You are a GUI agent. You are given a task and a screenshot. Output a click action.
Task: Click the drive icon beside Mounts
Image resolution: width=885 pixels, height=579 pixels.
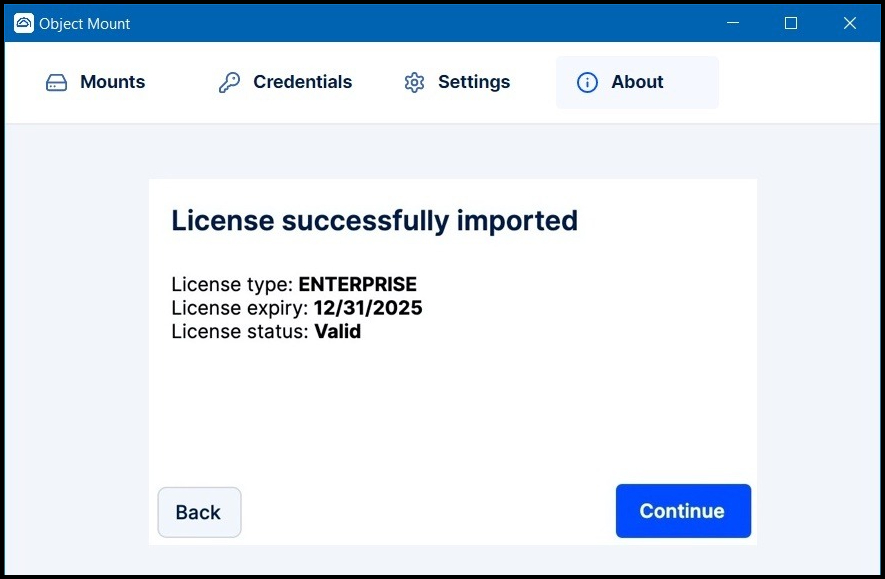[56, 83]
